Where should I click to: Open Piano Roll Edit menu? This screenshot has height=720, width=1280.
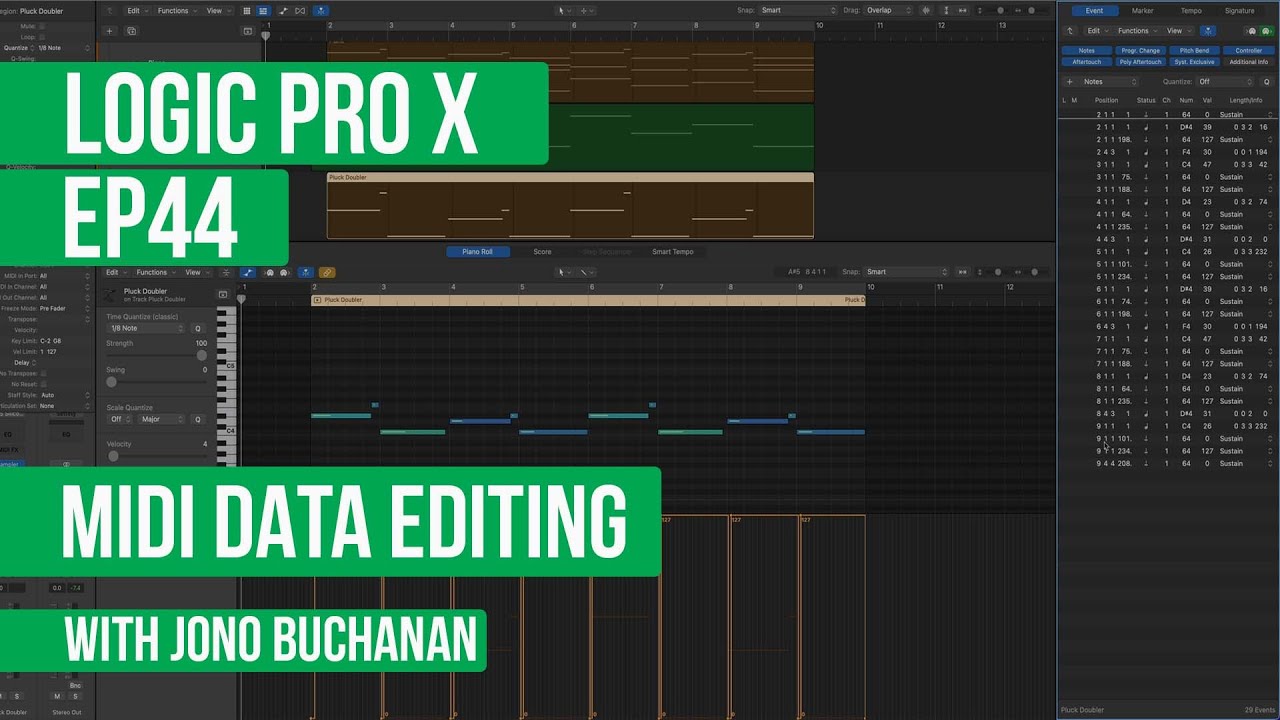(116, 272)
